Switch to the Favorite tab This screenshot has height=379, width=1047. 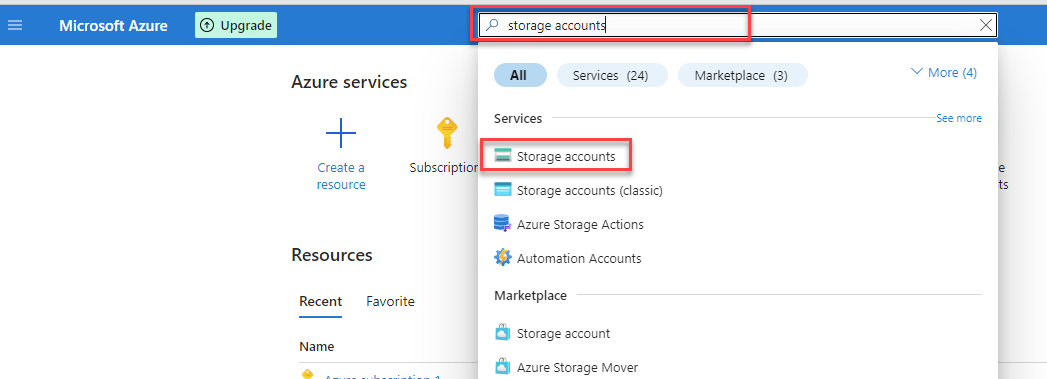391,302
